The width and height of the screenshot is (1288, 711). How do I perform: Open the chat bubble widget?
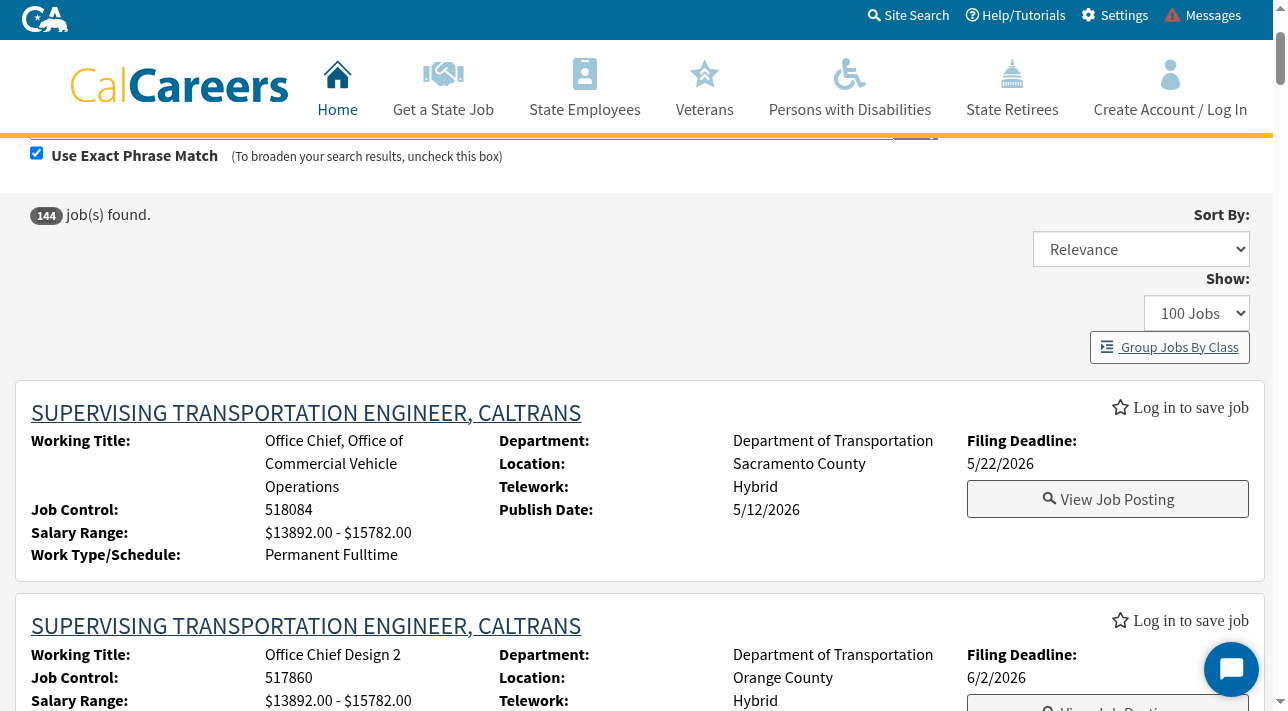tap(1231, 669)
